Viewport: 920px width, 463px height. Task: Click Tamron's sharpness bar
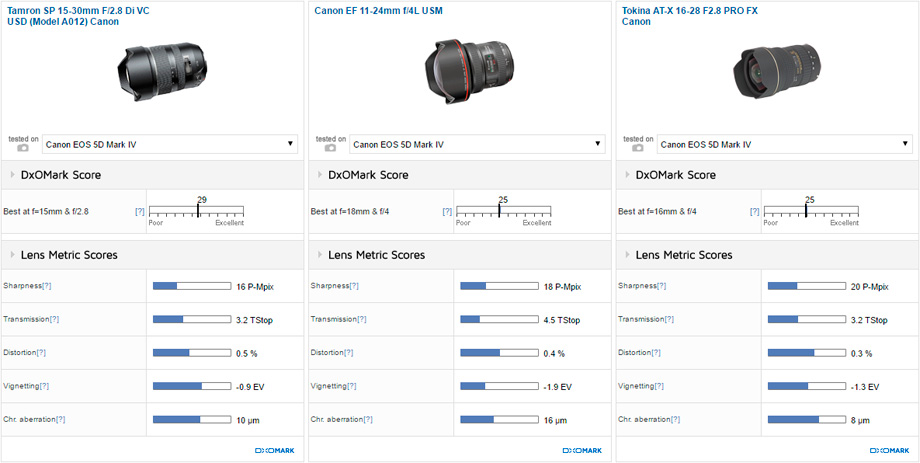pyautogui.click(x=192, y=286)
